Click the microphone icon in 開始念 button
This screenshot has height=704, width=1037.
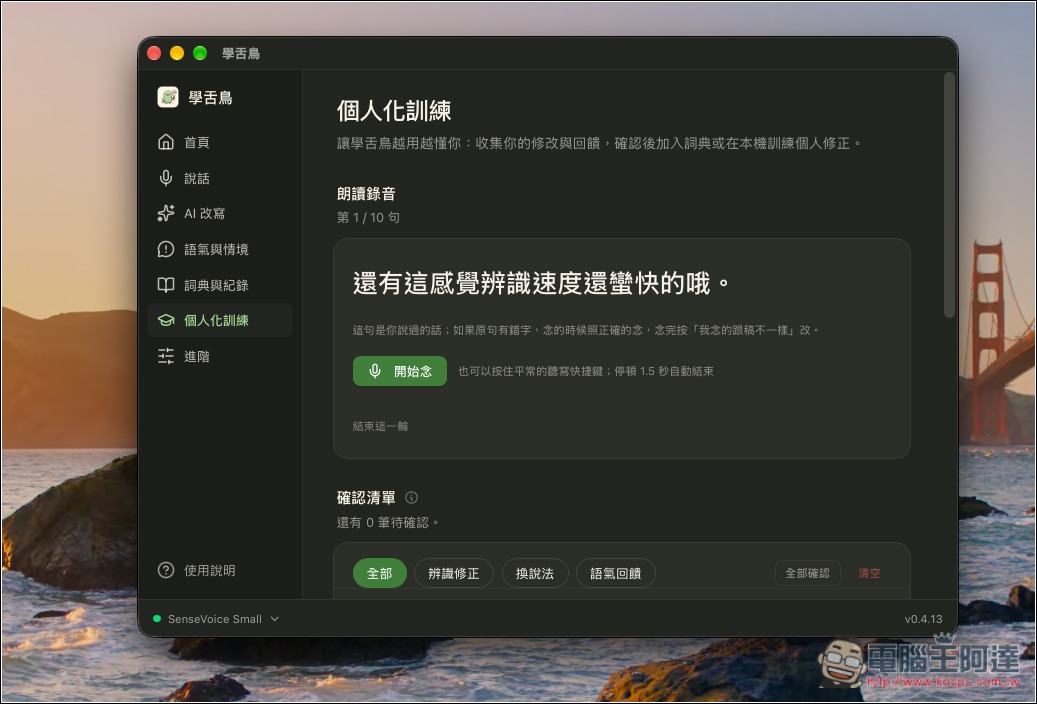[375, 371]
